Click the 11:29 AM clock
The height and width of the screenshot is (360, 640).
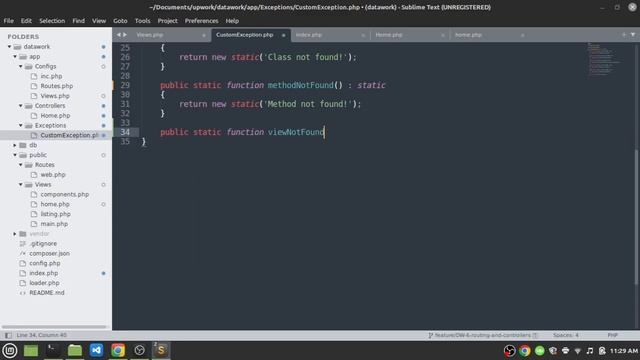tap(624, 351)
